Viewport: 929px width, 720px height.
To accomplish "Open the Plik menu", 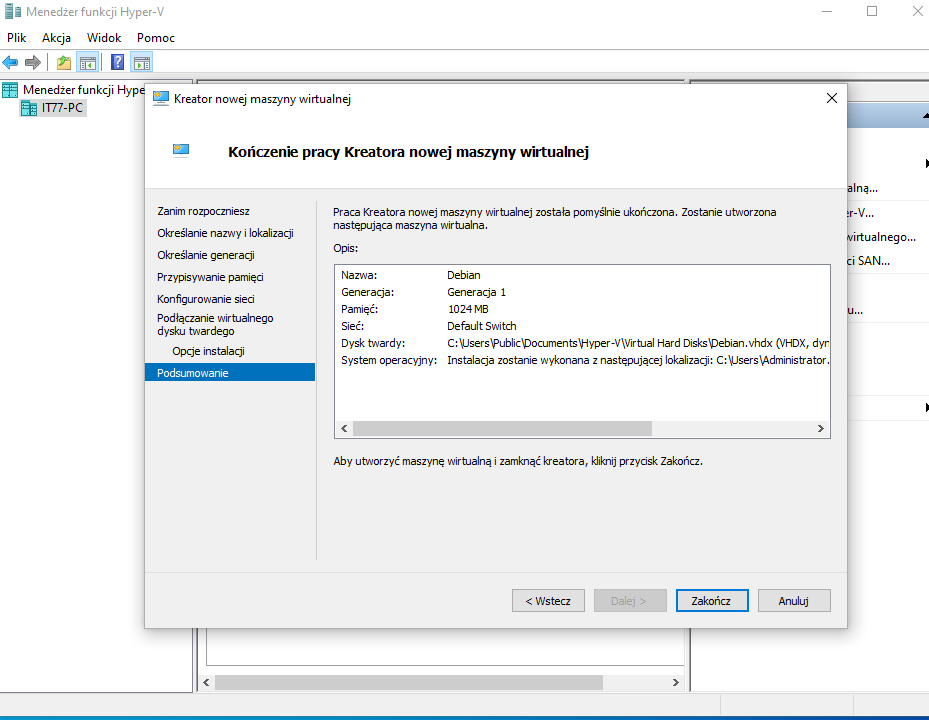I will [16, 37].
